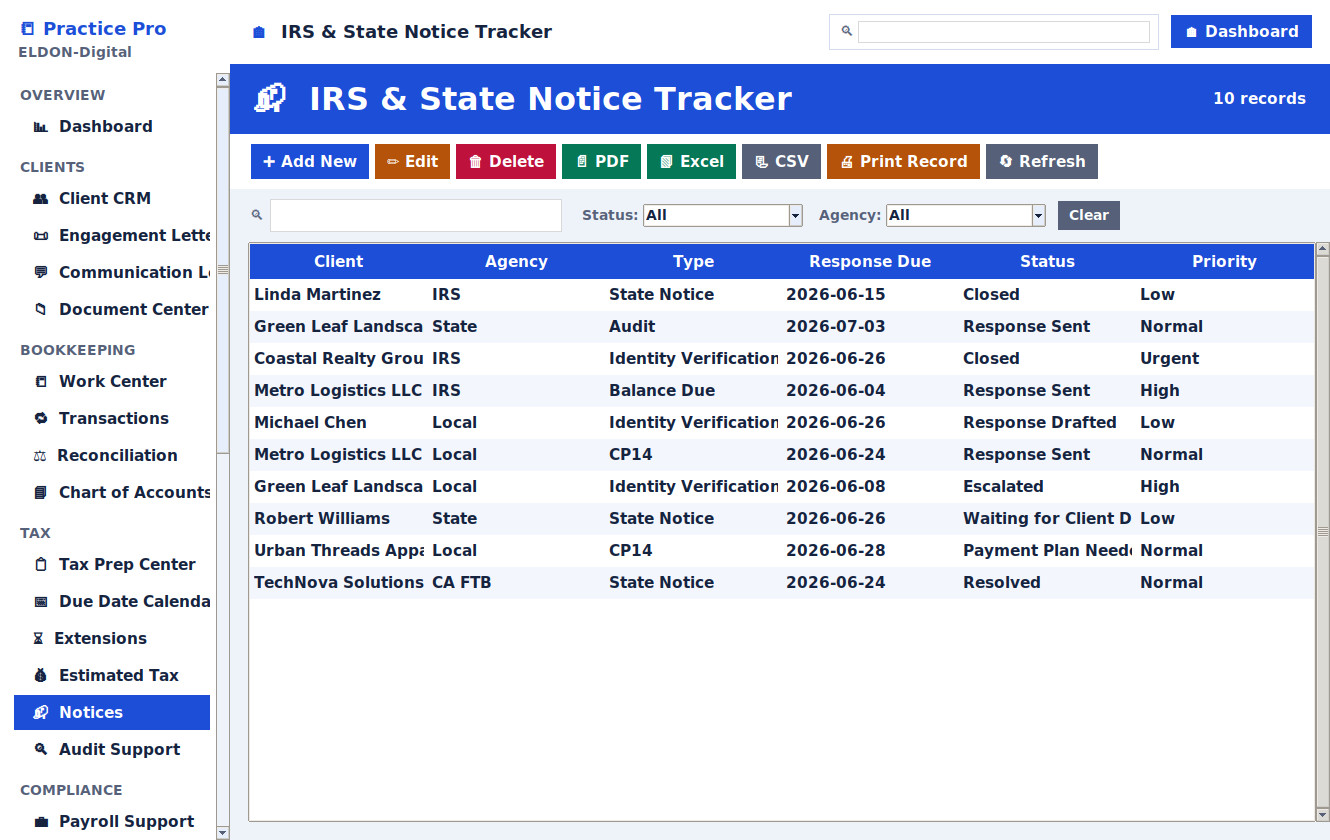Click the Practice Pro logo icon
Image resolution: width=1330 pixels, height=840 pixels.
pyautogui.click(x=27, y=29)
